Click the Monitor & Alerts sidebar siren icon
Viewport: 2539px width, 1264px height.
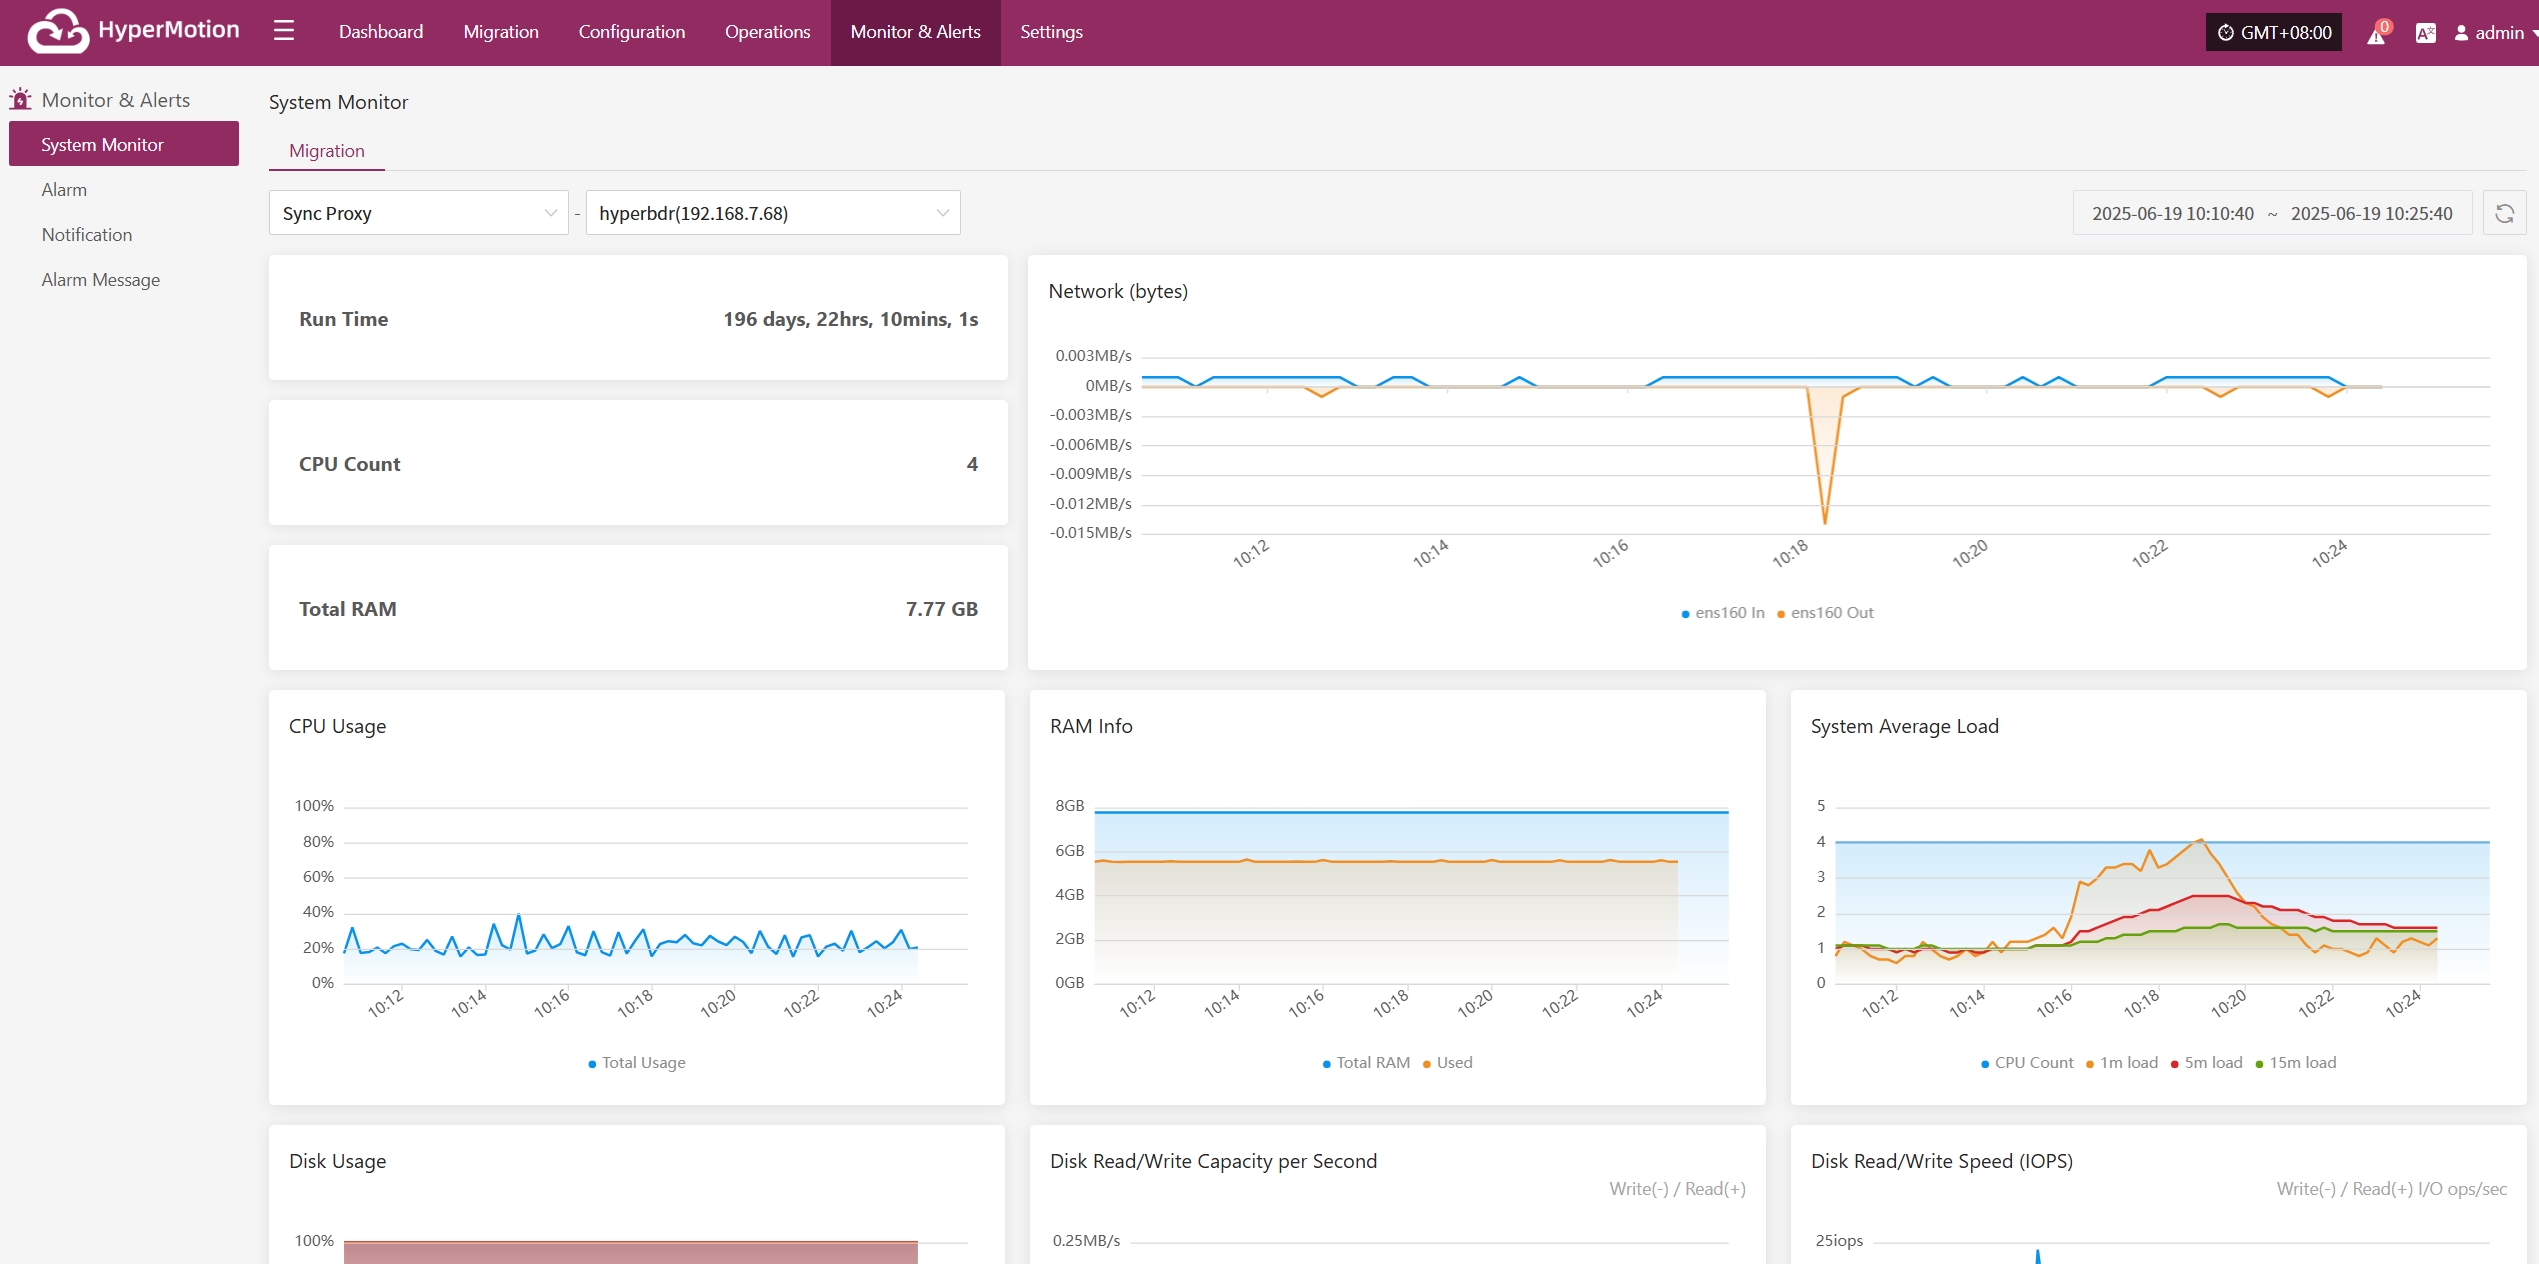pyautogui.click(x=20, y=99)
